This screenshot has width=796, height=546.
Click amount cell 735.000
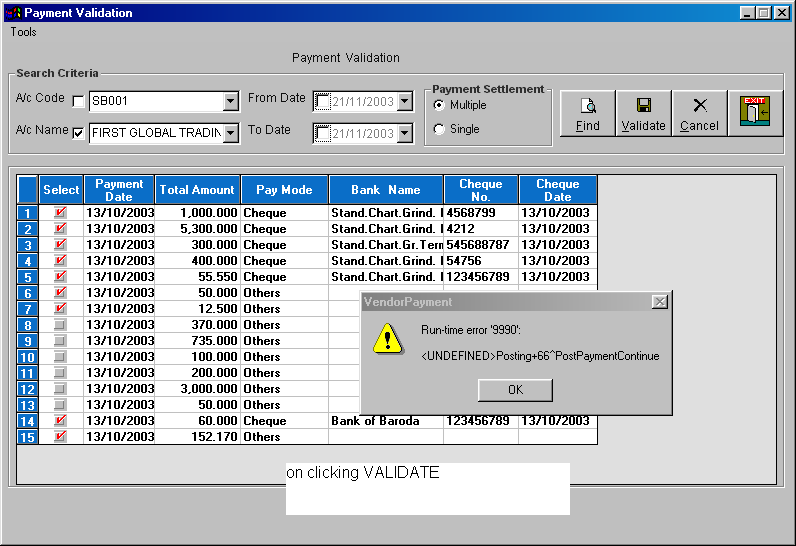pyautogui.click(x=197, y=340)
